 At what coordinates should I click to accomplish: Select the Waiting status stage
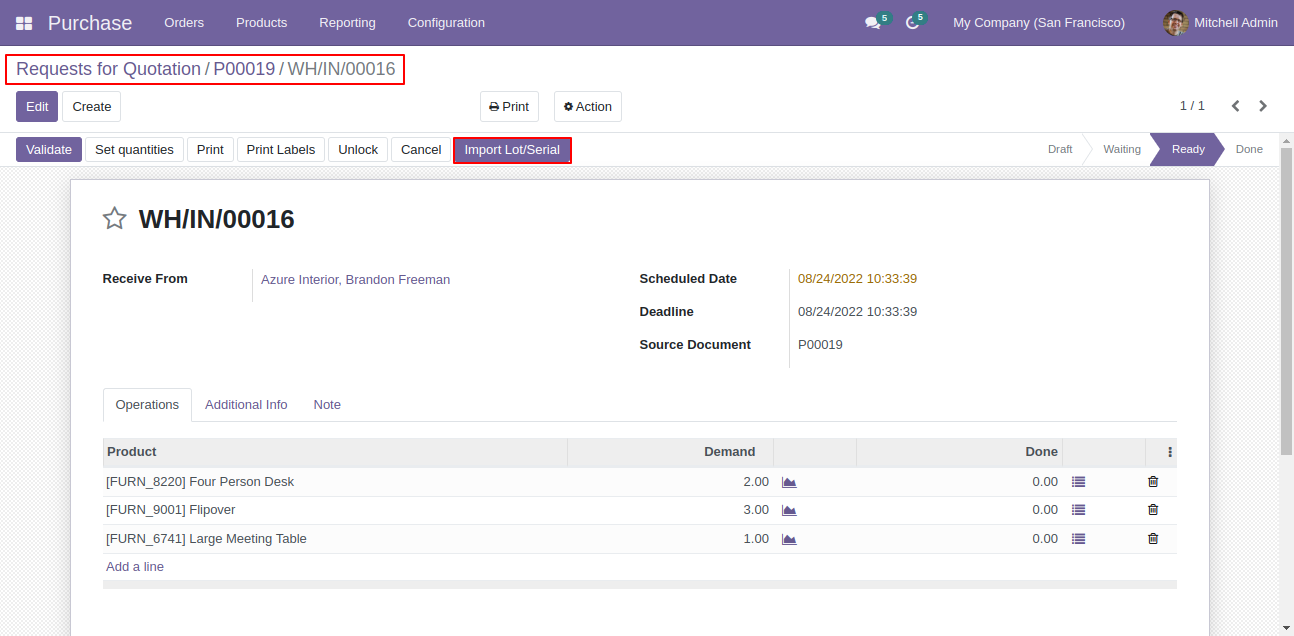click(1122, 149)
